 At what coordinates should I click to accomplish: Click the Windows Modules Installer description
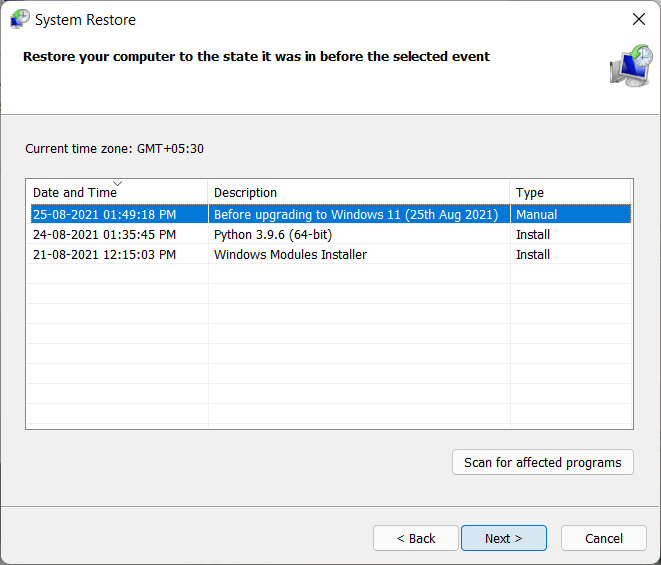pyautogui.click(x=290, y=255)
